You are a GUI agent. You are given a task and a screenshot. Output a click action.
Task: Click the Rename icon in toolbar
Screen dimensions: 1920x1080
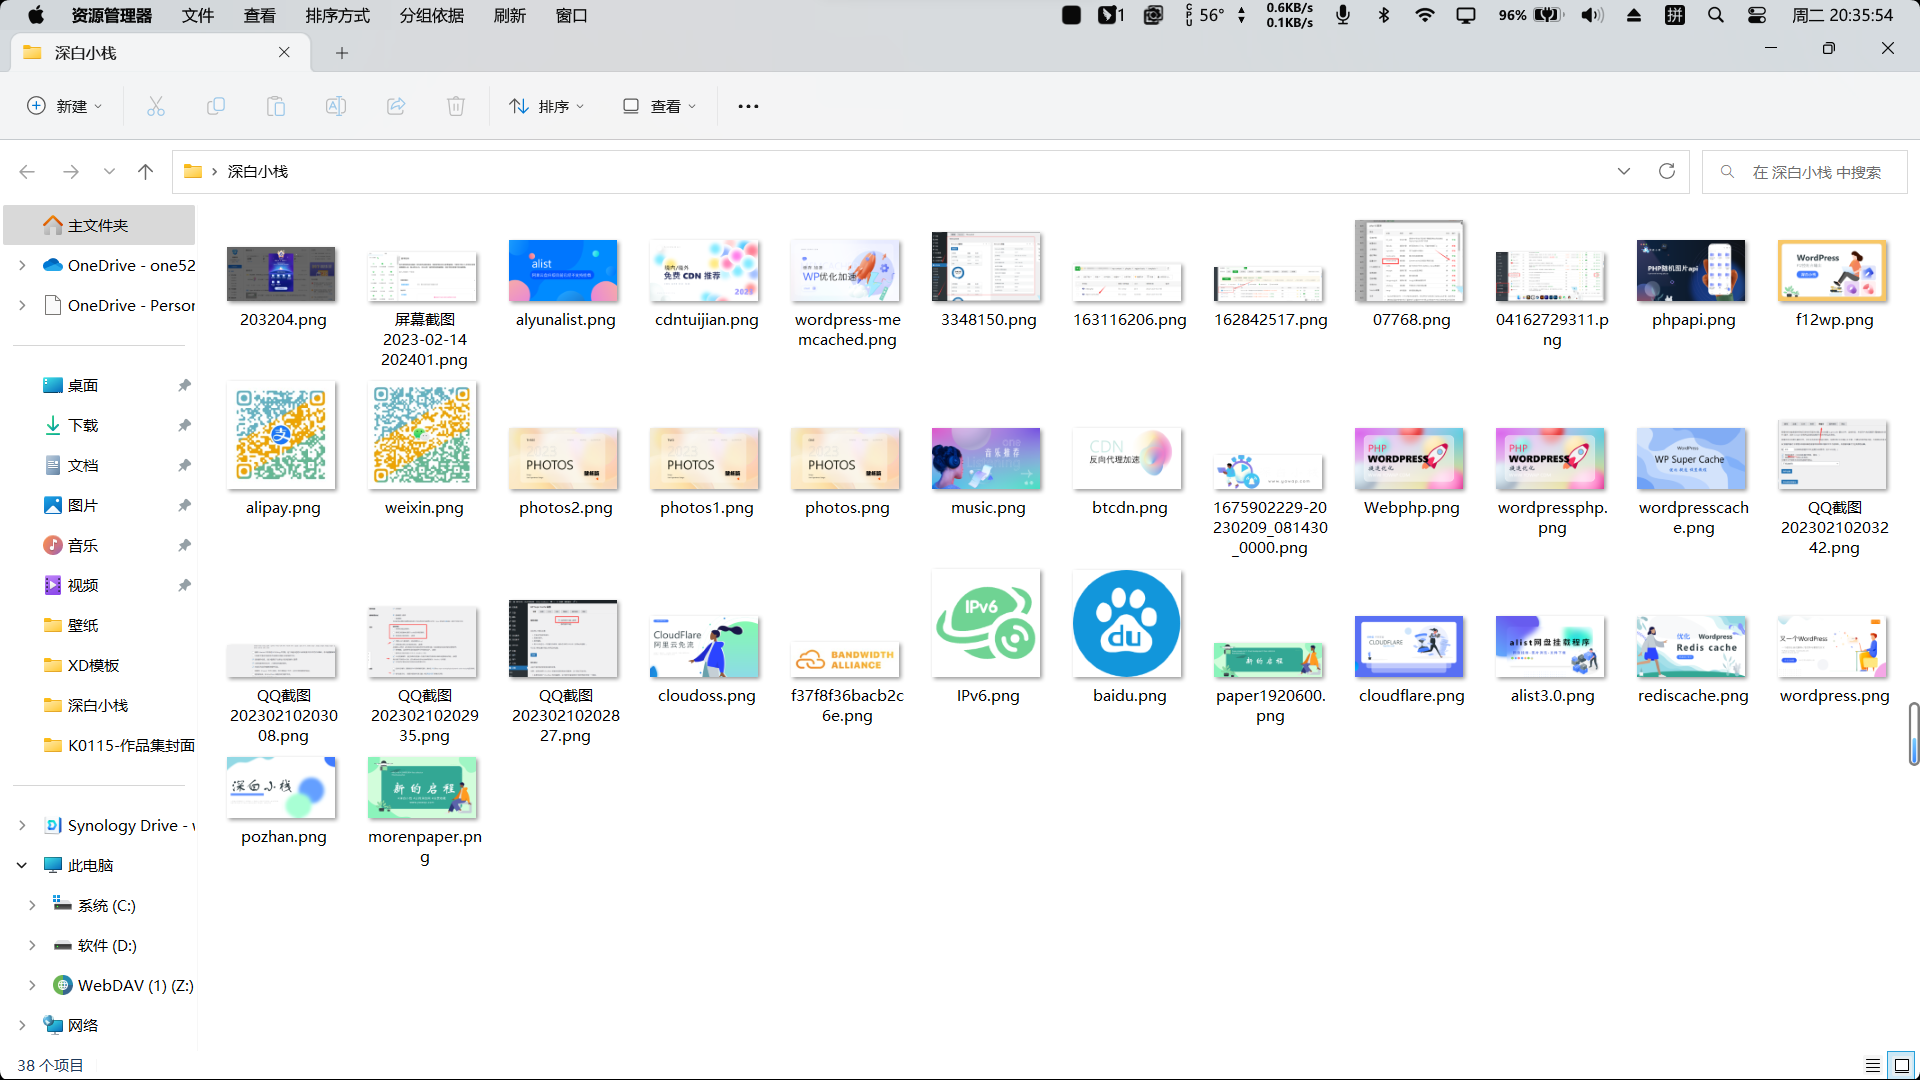(336, 106)
